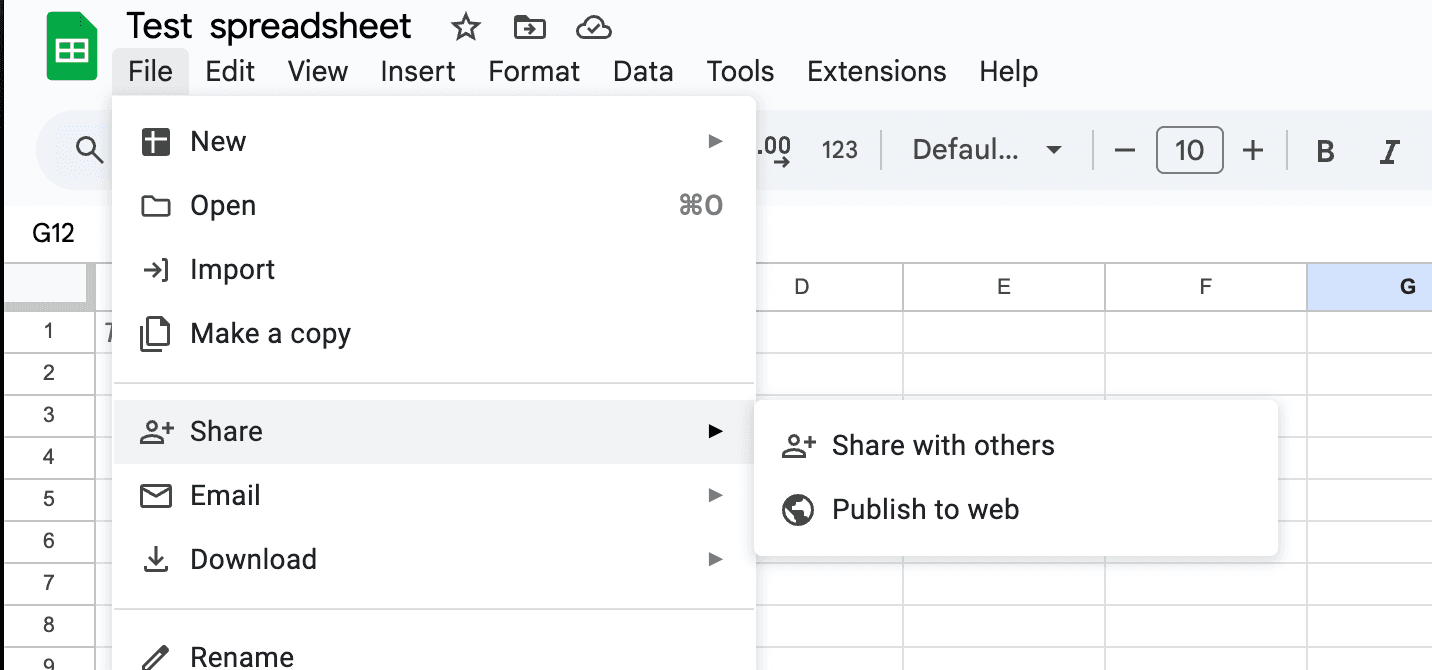The height and width of the screenshot is (670, 1432).
Task: Choose Make a copy from File menu
Action: click(270, 334)
